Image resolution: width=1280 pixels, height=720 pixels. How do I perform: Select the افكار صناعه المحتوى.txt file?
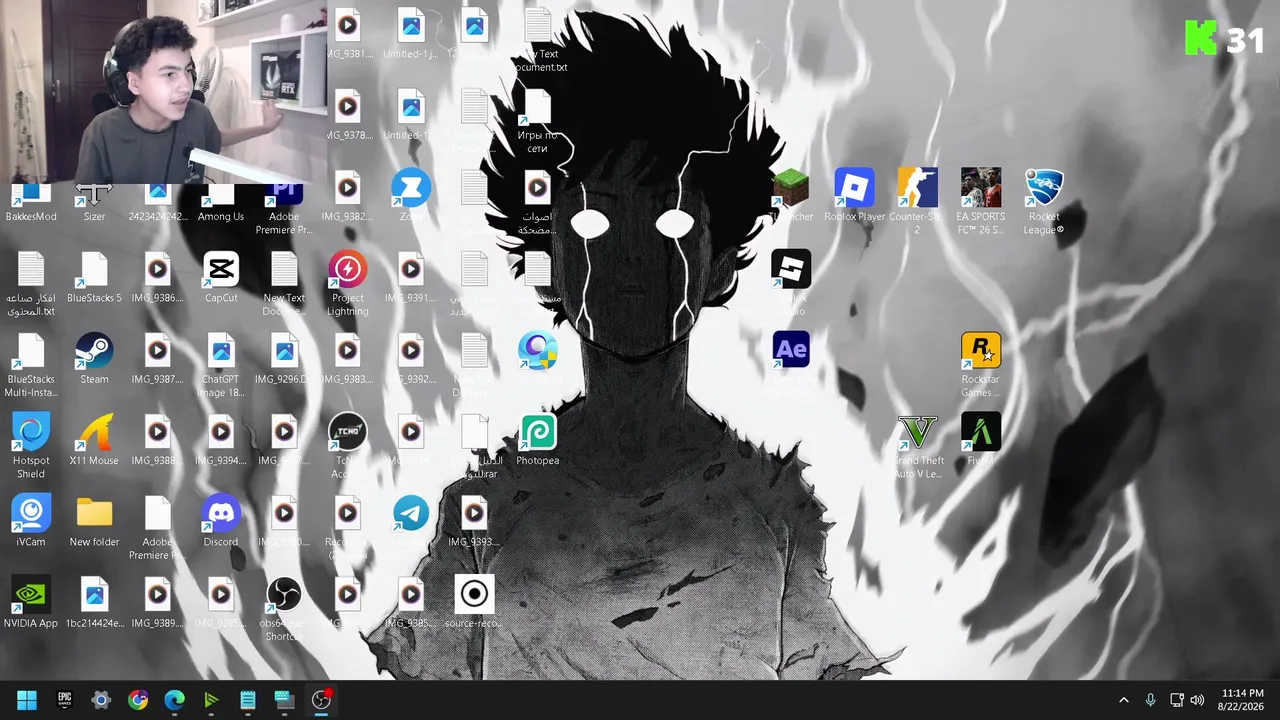[x=31, y=284]
